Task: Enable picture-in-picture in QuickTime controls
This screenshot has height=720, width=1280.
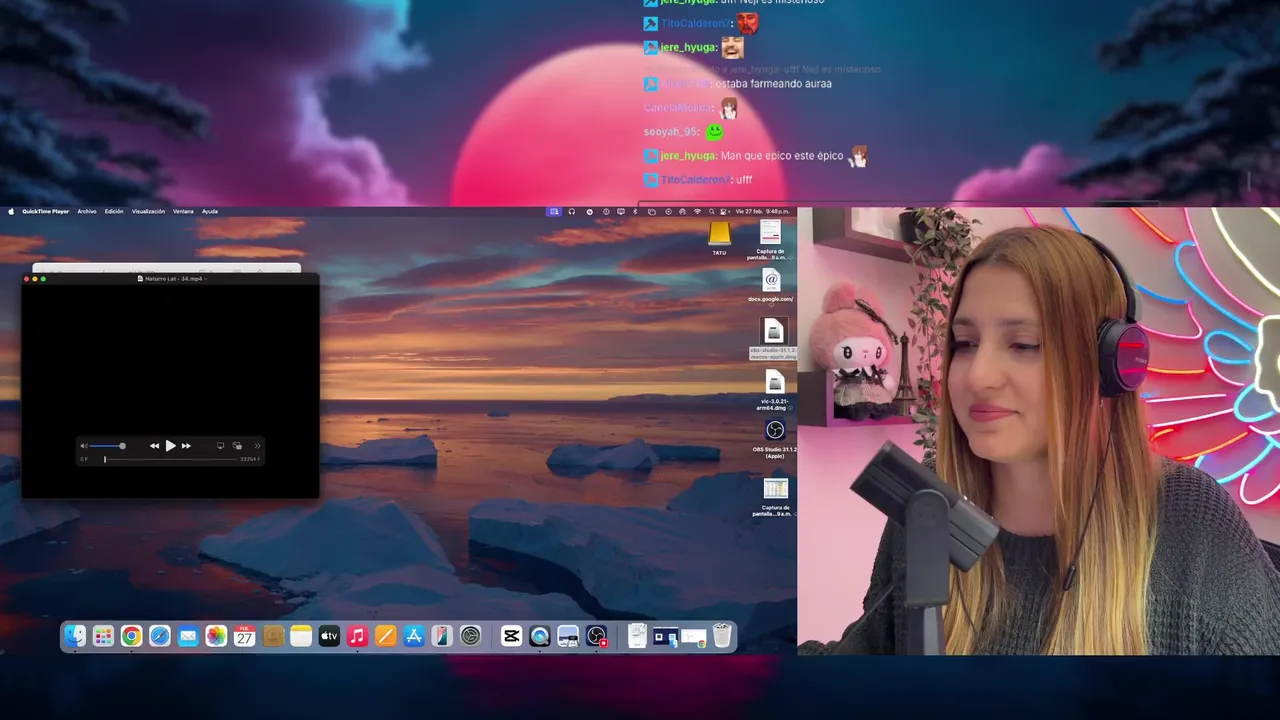Action: [237, 446]
